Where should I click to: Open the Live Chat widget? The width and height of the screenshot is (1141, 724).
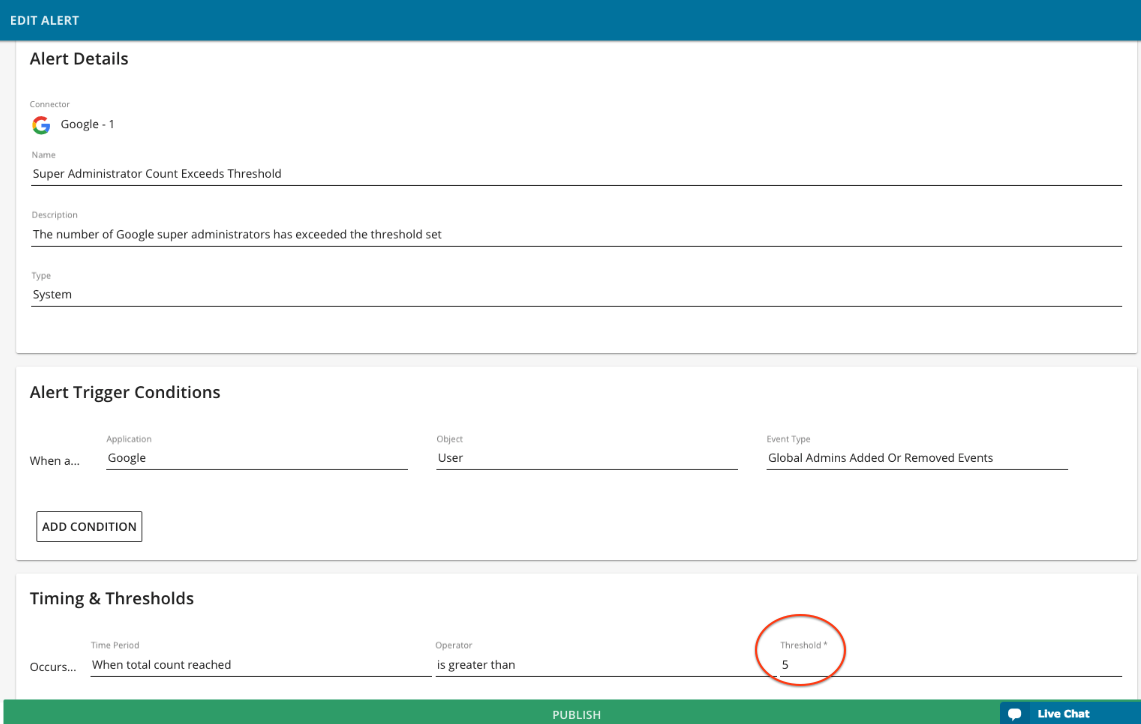point(1070,713)
